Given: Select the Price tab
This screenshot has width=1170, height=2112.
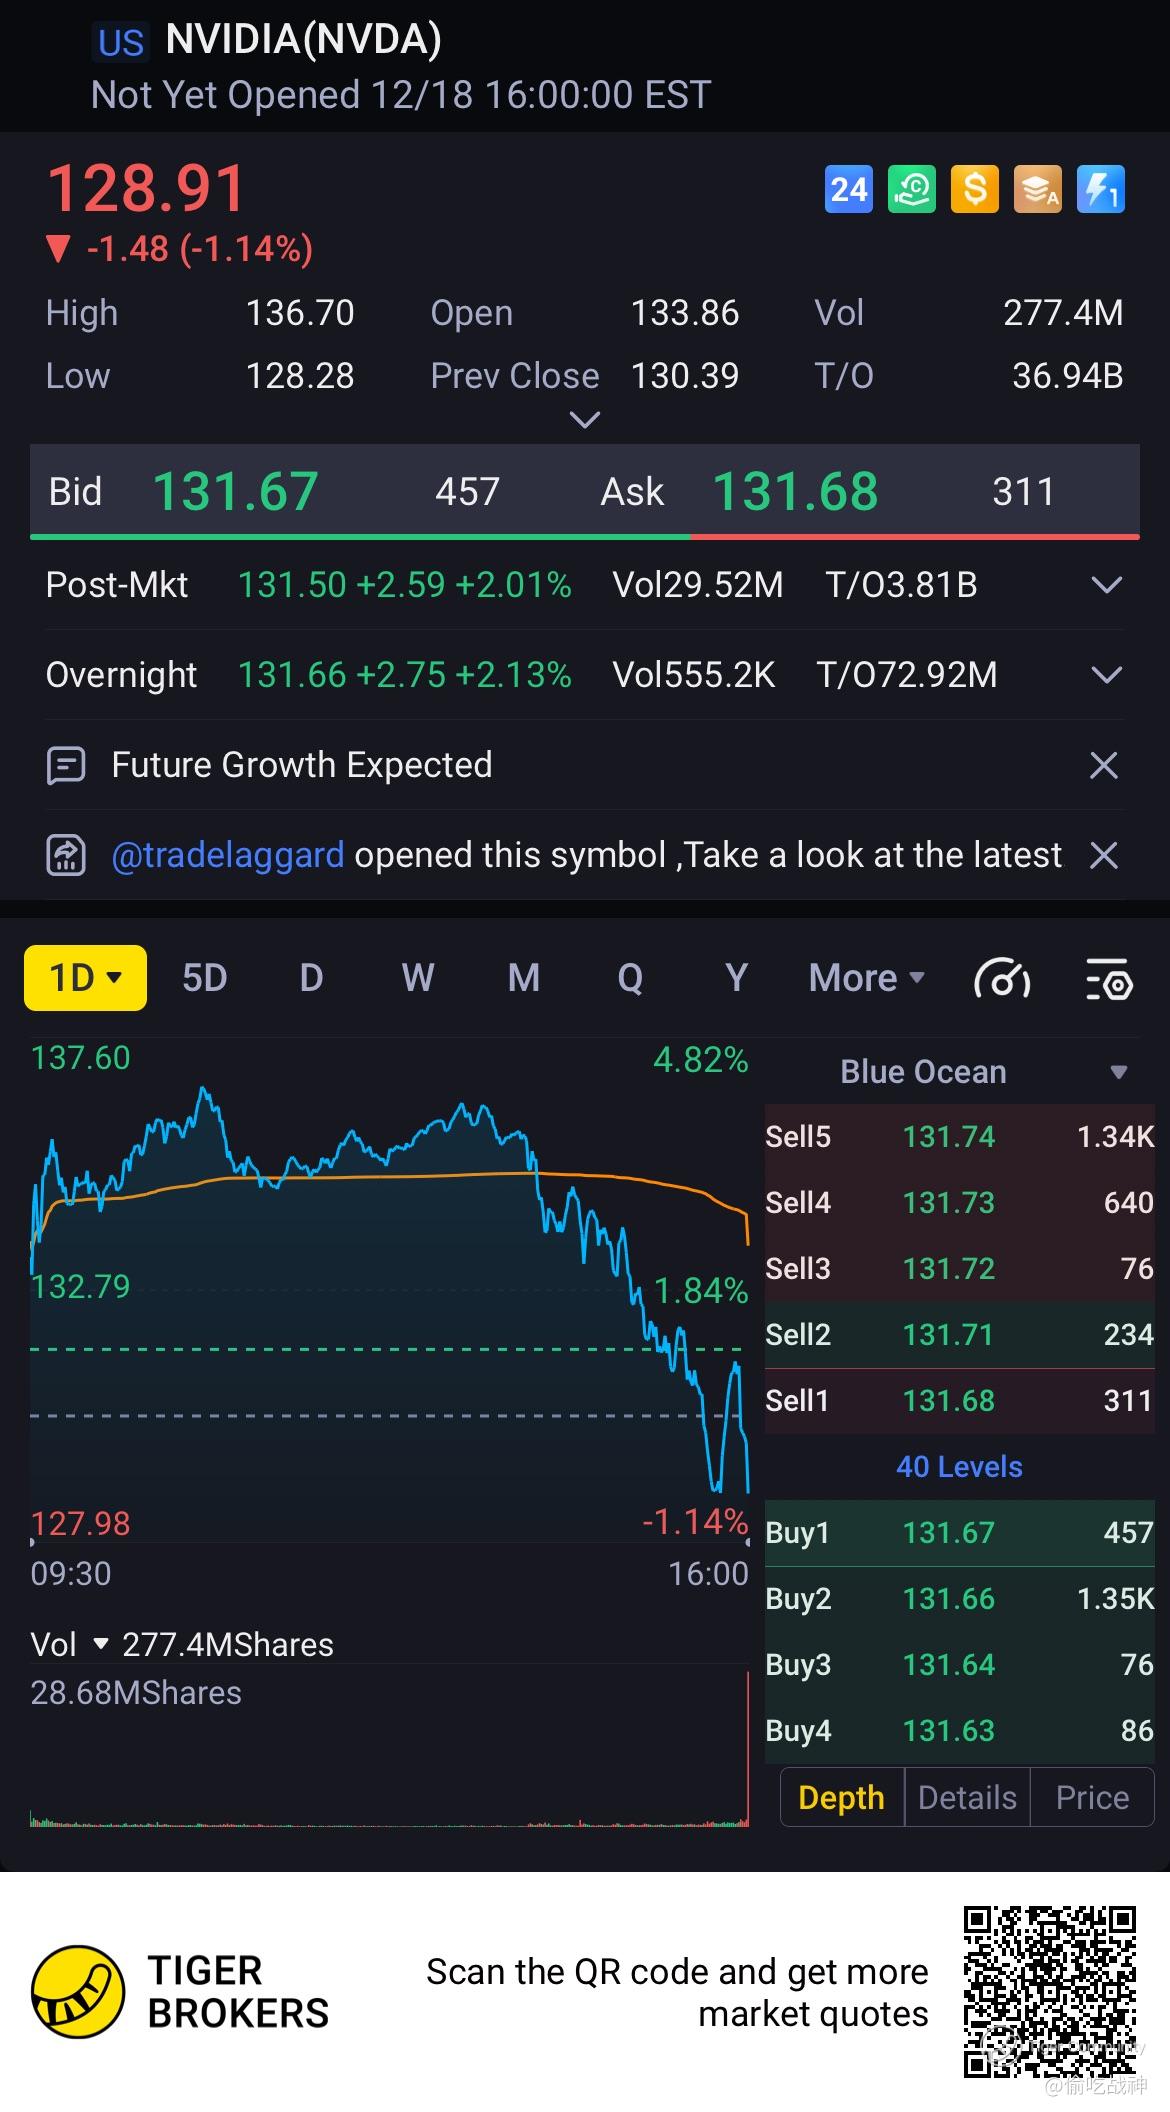Looking at the screenshot, I should [x=1092, y=1797].
